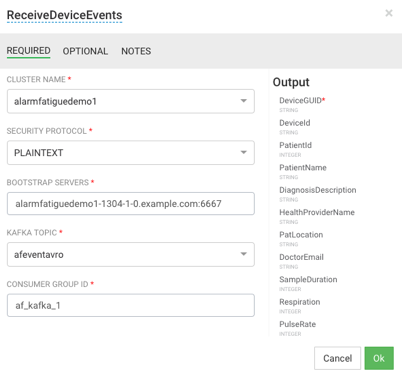Select the PatientId output field

[295, 145]
